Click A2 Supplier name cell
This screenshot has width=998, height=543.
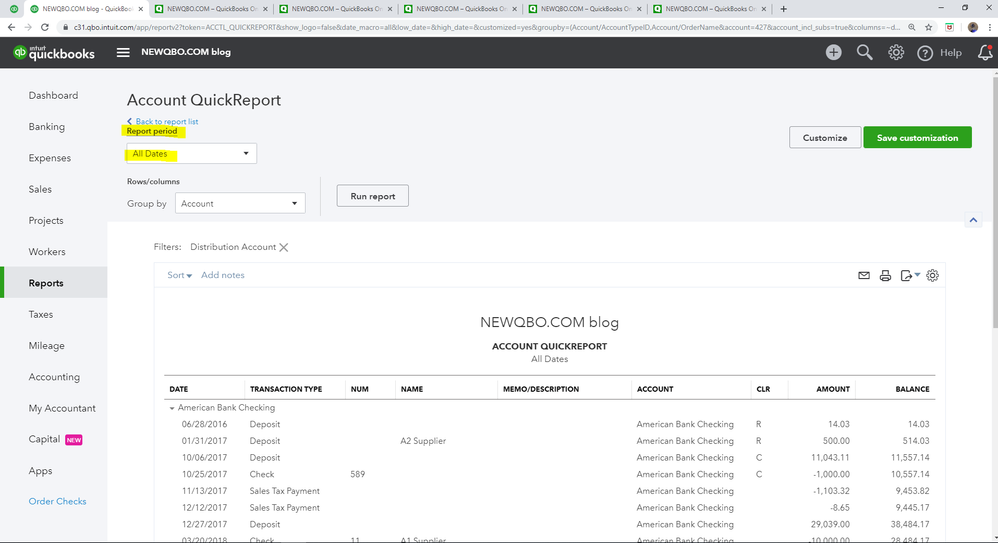click(423, 441)
